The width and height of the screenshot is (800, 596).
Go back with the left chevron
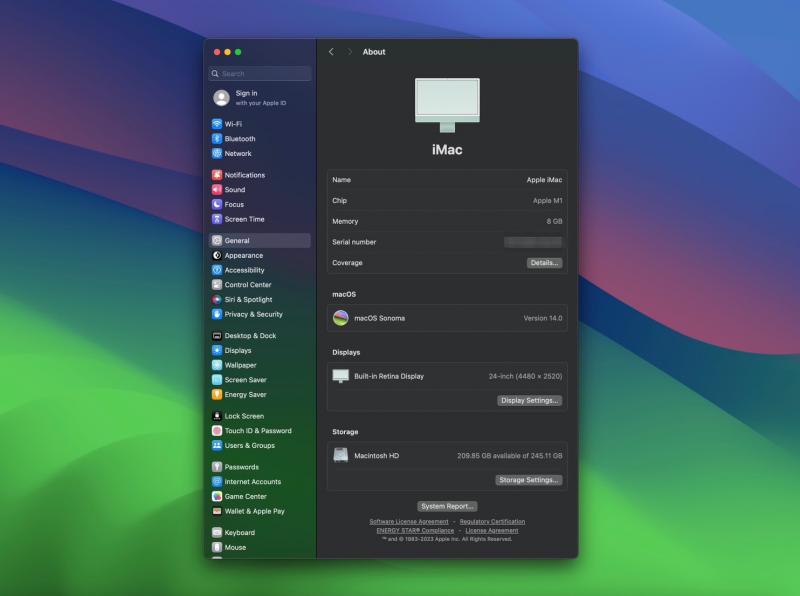click(332, 52)
